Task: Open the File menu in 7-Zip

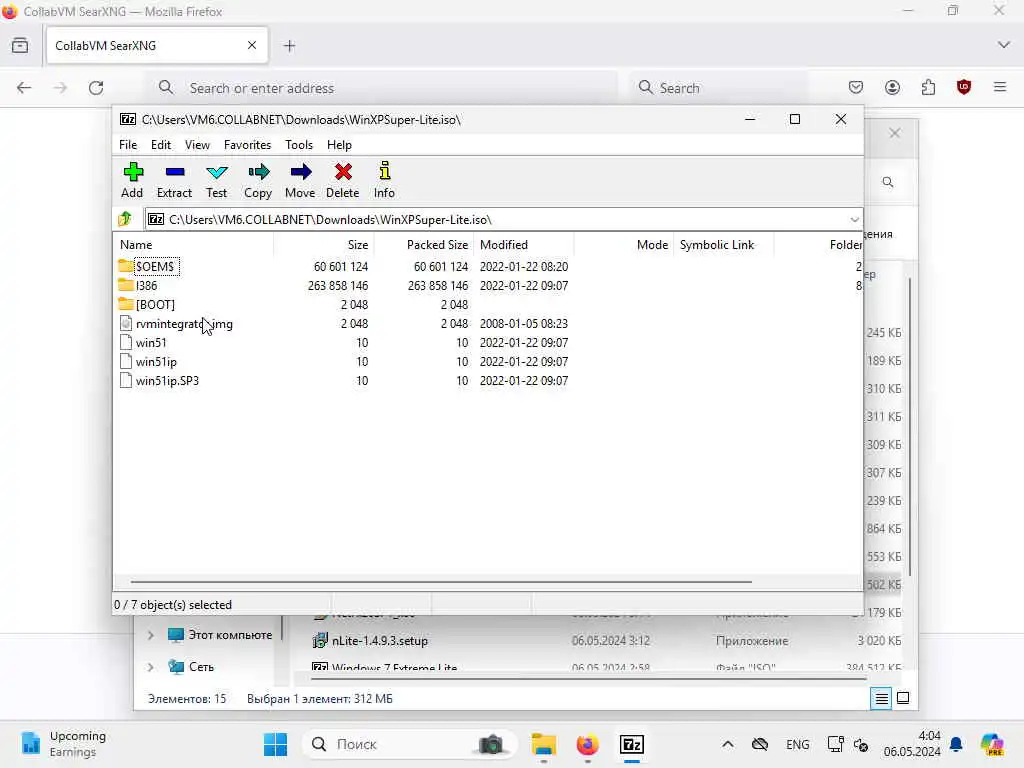Action: click(x=128, y=144)
